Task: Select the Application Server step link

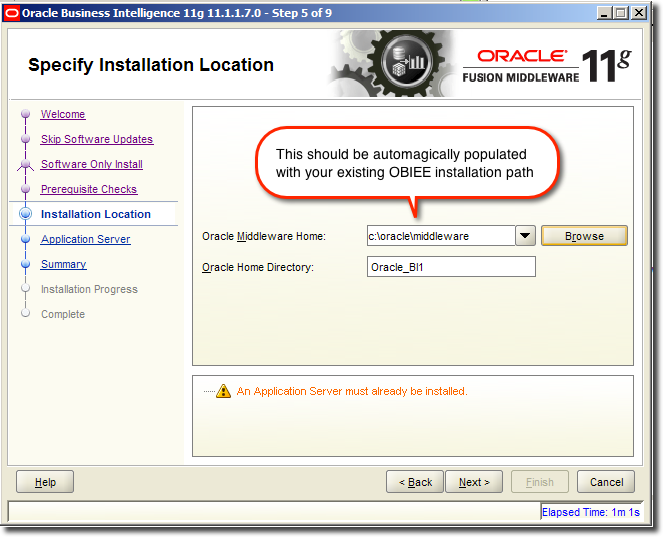Action: pyautogui.click(x=85, y=240)
